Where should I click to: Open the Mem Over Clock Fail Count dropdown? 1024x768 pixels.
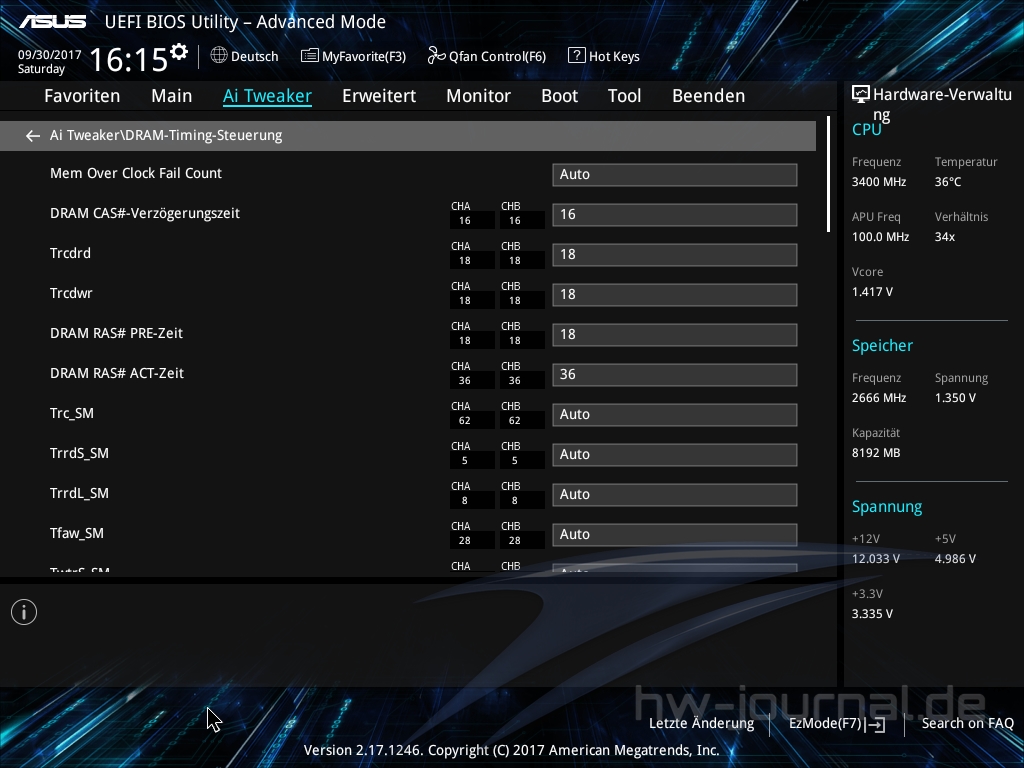(675, 174)
